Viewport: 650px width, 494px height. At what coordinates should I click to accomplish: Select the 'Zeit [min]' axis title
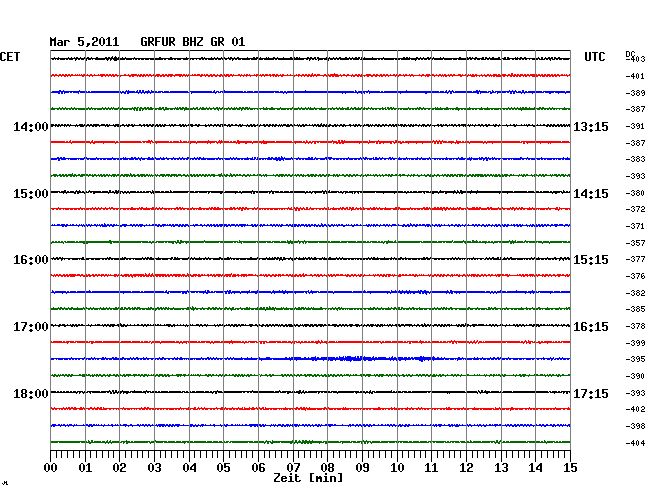coord(308,478)
